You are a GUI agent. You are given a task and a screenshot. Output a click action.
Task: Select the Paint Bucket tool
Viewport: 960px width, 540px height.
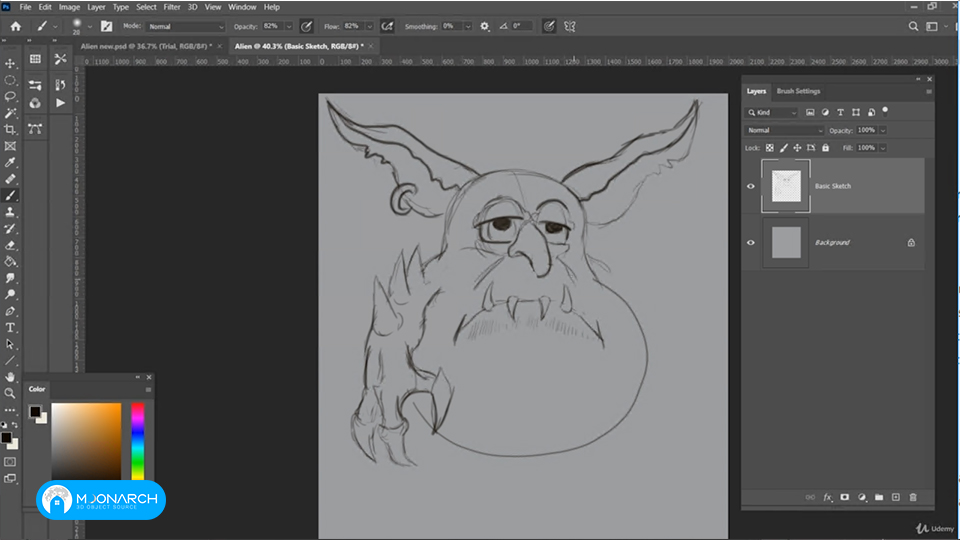tap(10, 261)
